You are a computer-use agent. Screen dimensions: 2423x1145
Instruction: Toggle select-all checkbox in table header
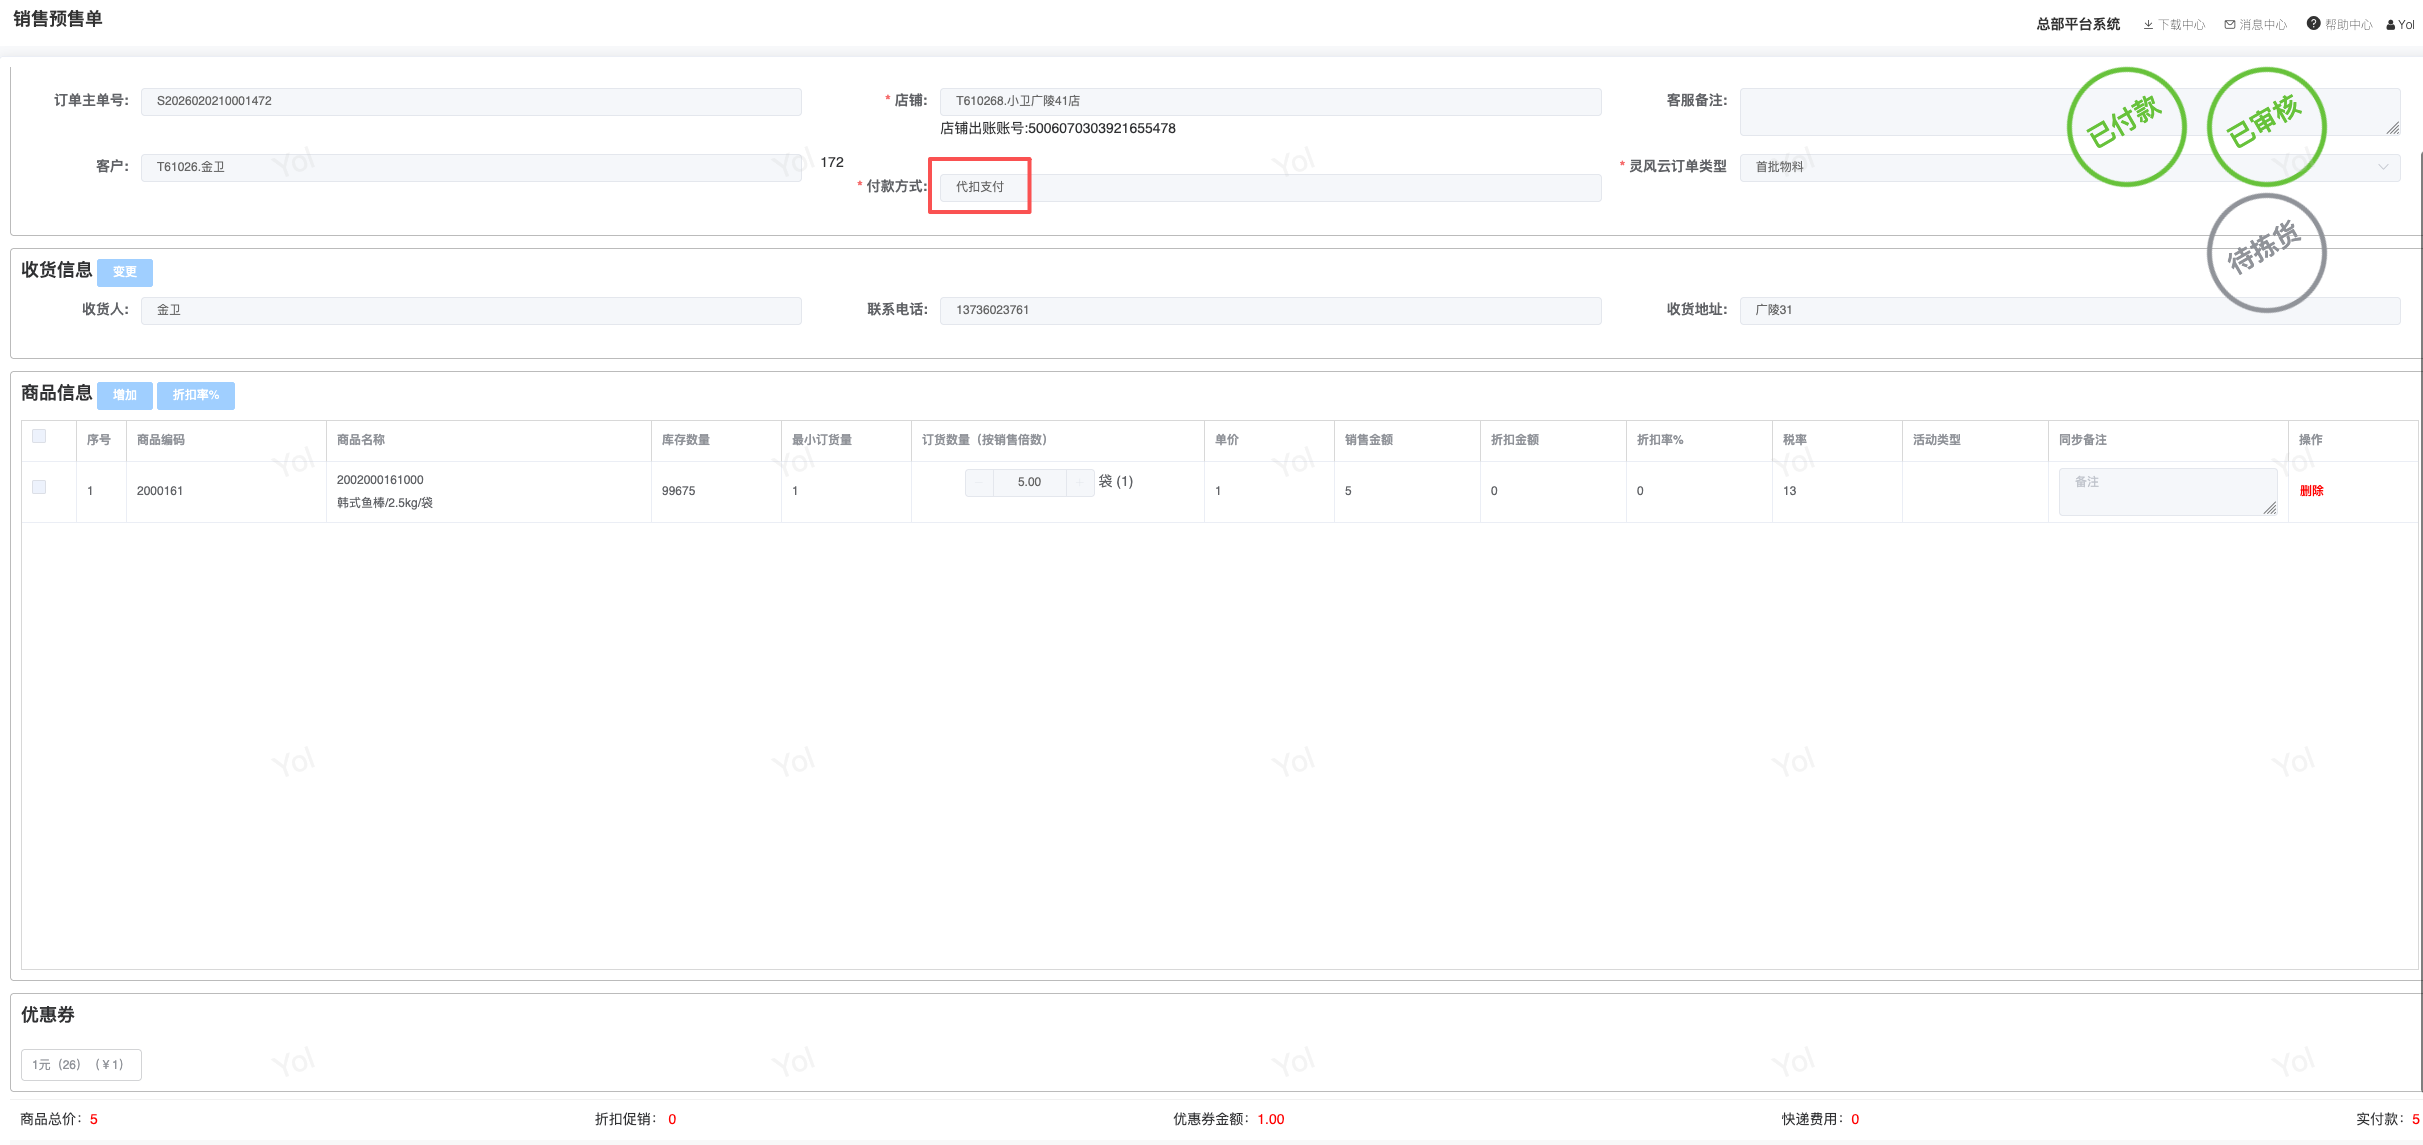39,436
